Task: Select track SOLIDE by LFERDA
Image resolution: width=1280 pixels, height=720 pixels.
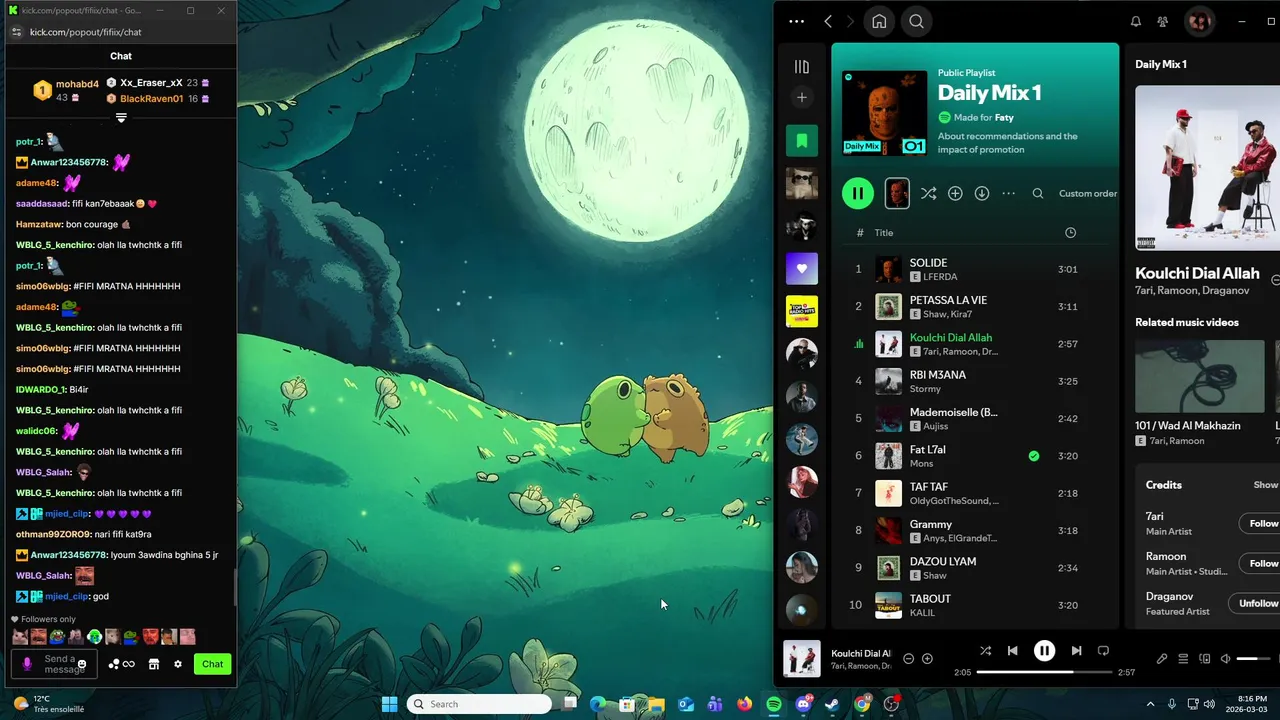Action: 976,269
